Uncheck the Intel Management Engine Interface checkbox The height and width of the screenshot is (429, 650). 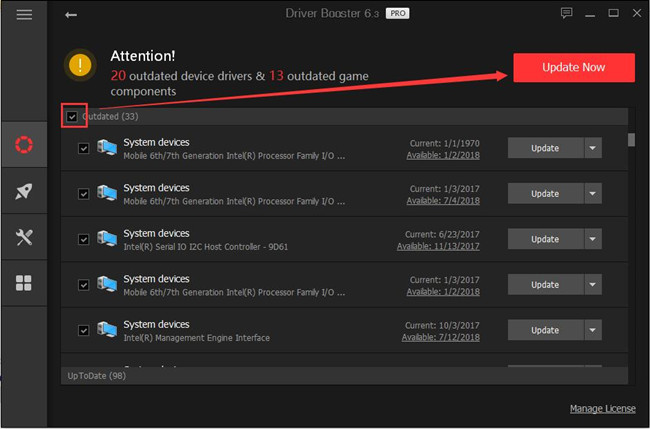[84, 330]
